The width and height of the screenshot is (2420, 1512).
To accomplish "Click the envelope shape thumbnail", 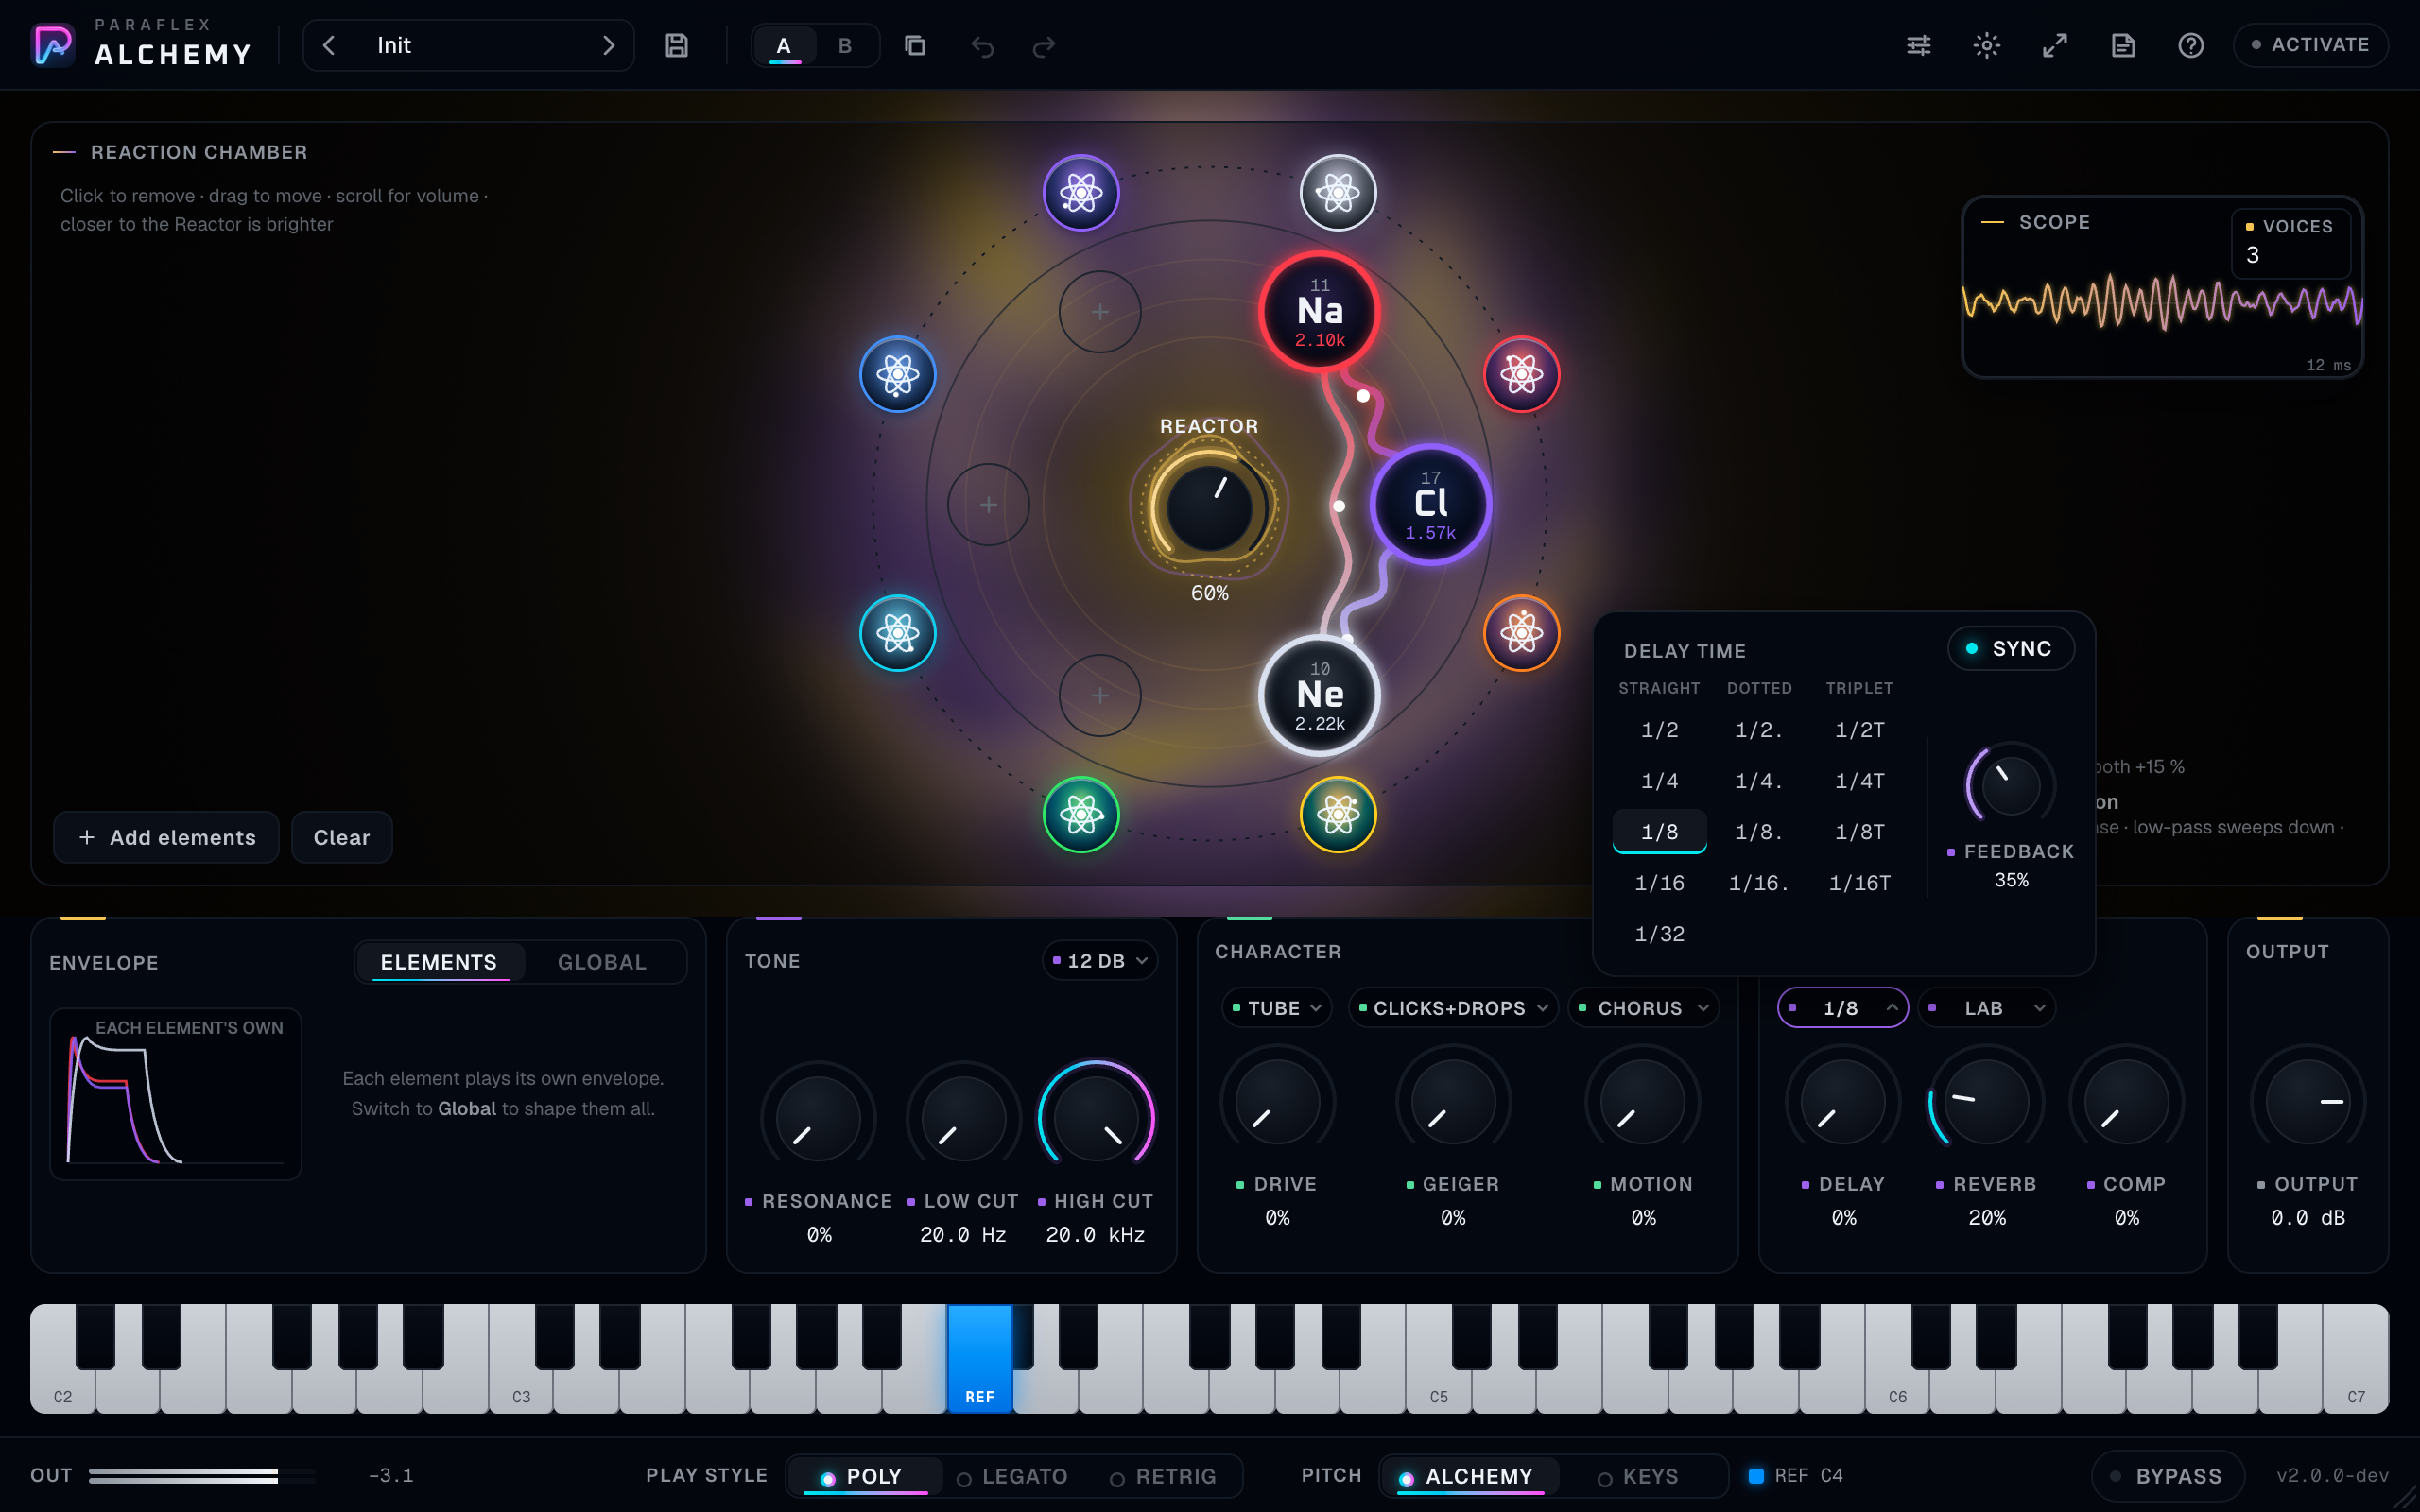I will point(175,1093).
